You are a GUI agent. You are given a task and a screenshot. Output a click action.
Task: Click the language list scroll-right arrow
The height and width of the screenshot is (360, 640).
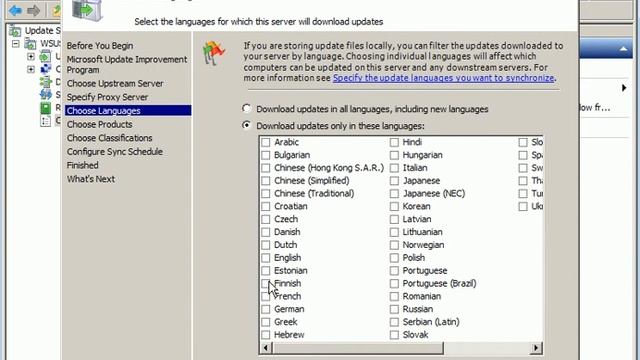(536, 348)
